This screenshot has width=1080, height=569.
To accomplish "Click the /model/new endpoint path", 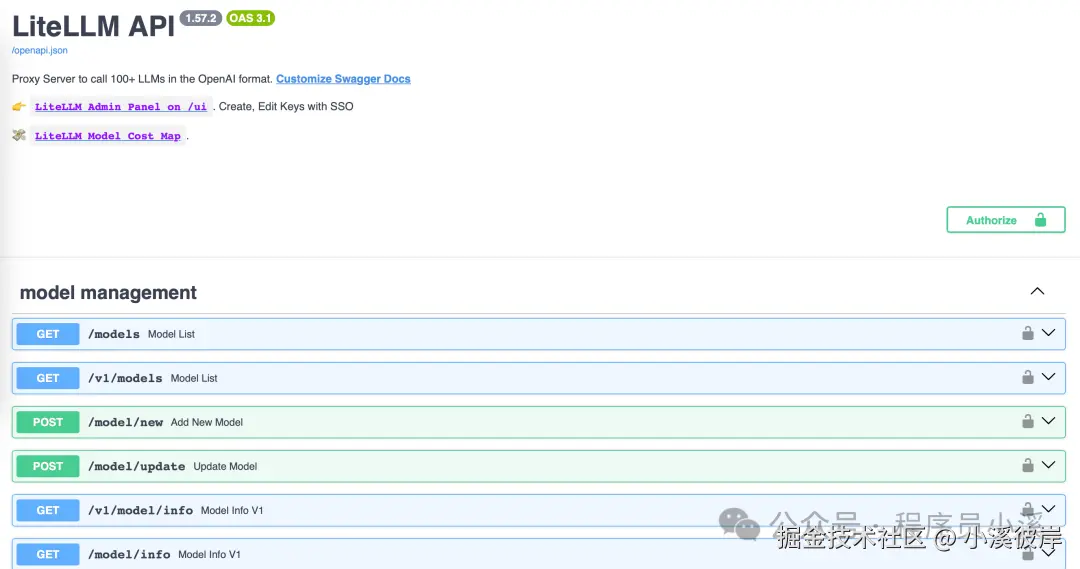I will tap(125, 422).
